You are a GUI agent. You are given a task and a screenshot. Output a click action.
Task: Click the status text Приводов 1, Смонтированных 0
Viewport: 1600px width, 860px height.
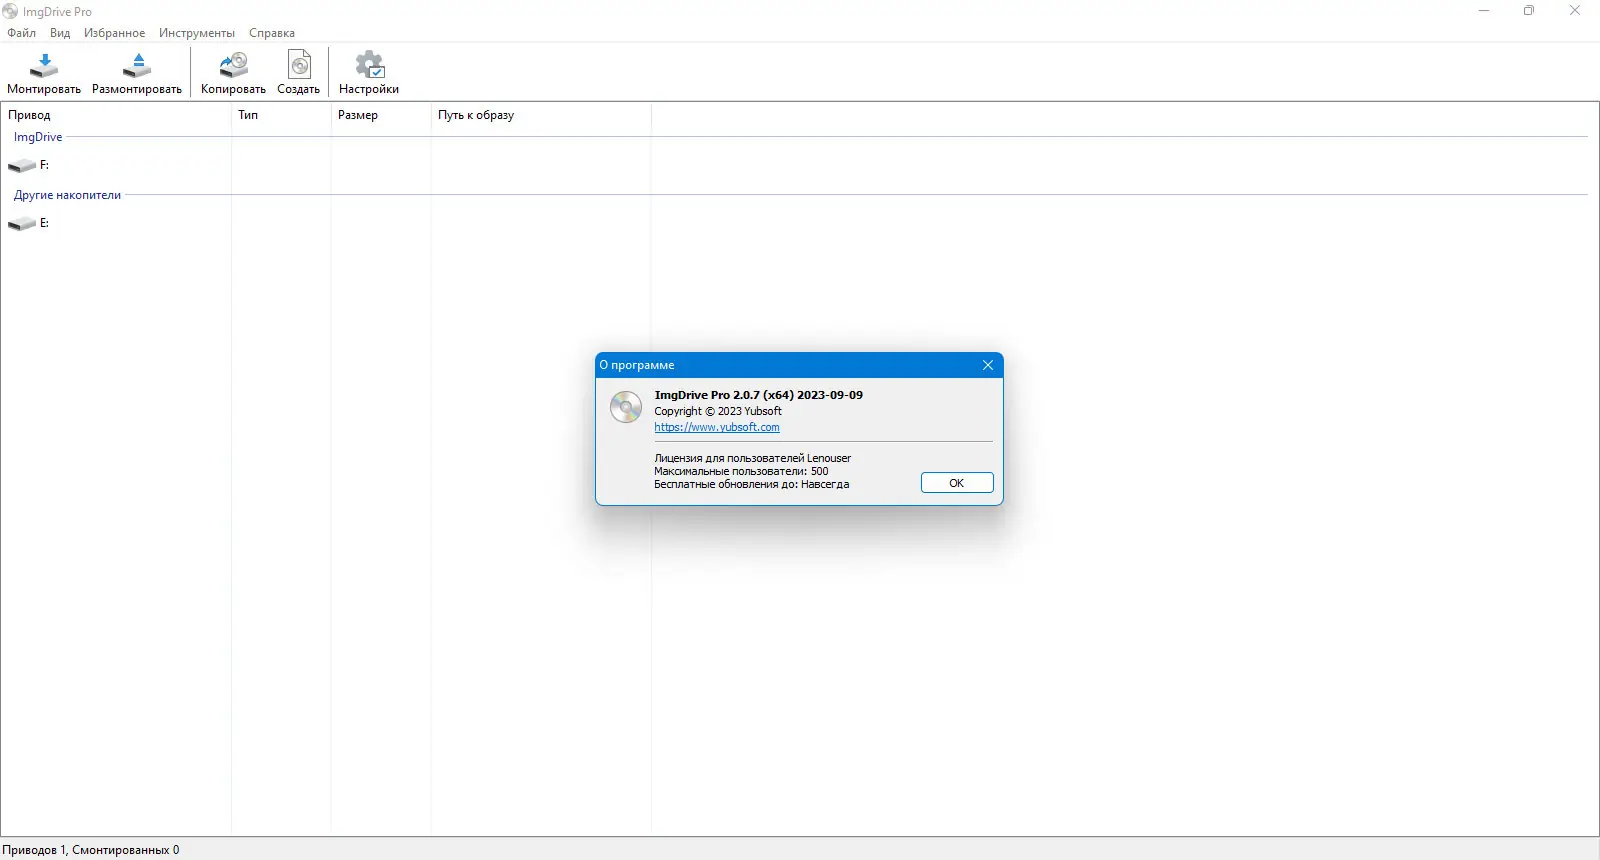click(x=91, y=850)
